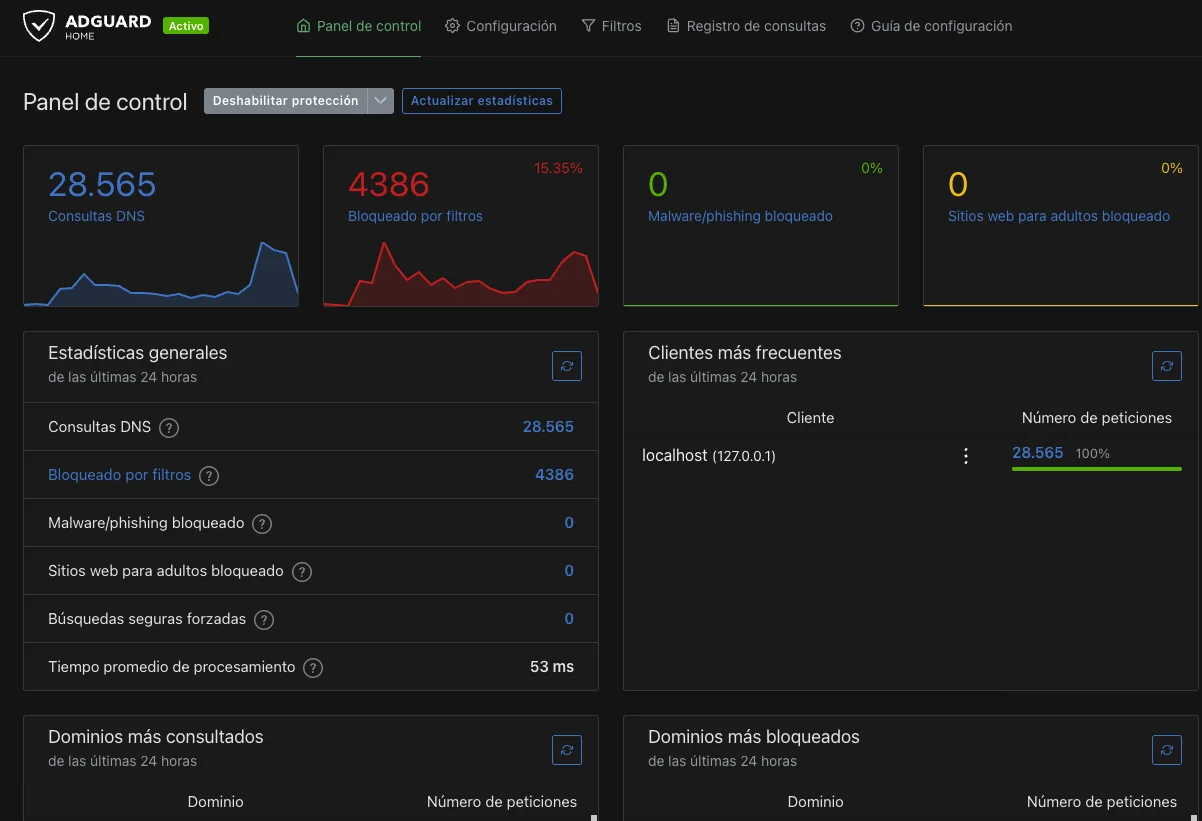Open help tooltip for Tiempo promedio de procesamiento
Viewport: 1202px width, 821px height.
tap(313, 668)
